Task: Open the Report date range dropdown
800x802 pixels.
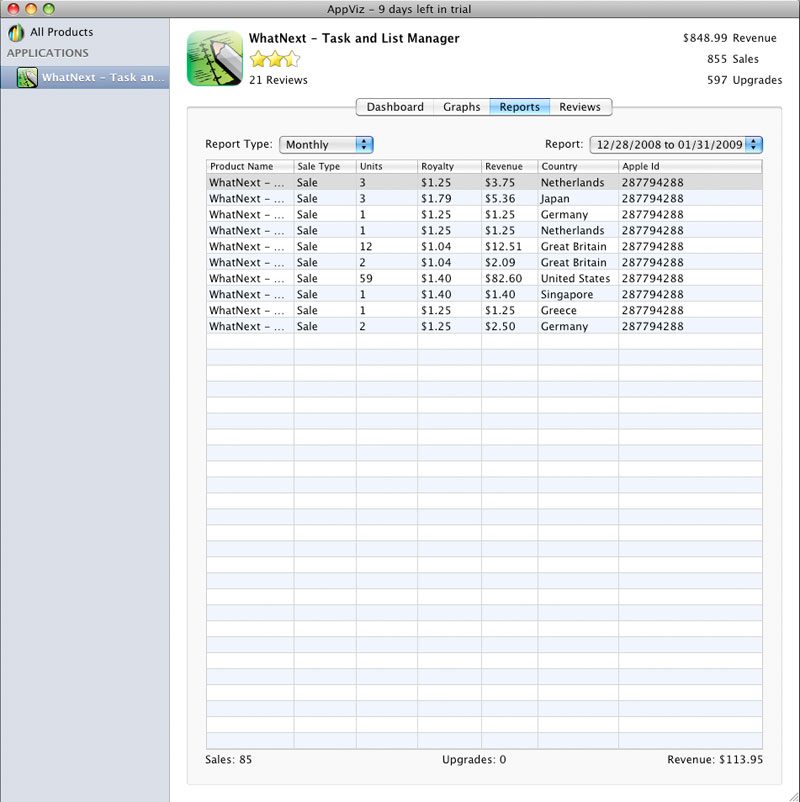Action: click(x=676, y=145)
